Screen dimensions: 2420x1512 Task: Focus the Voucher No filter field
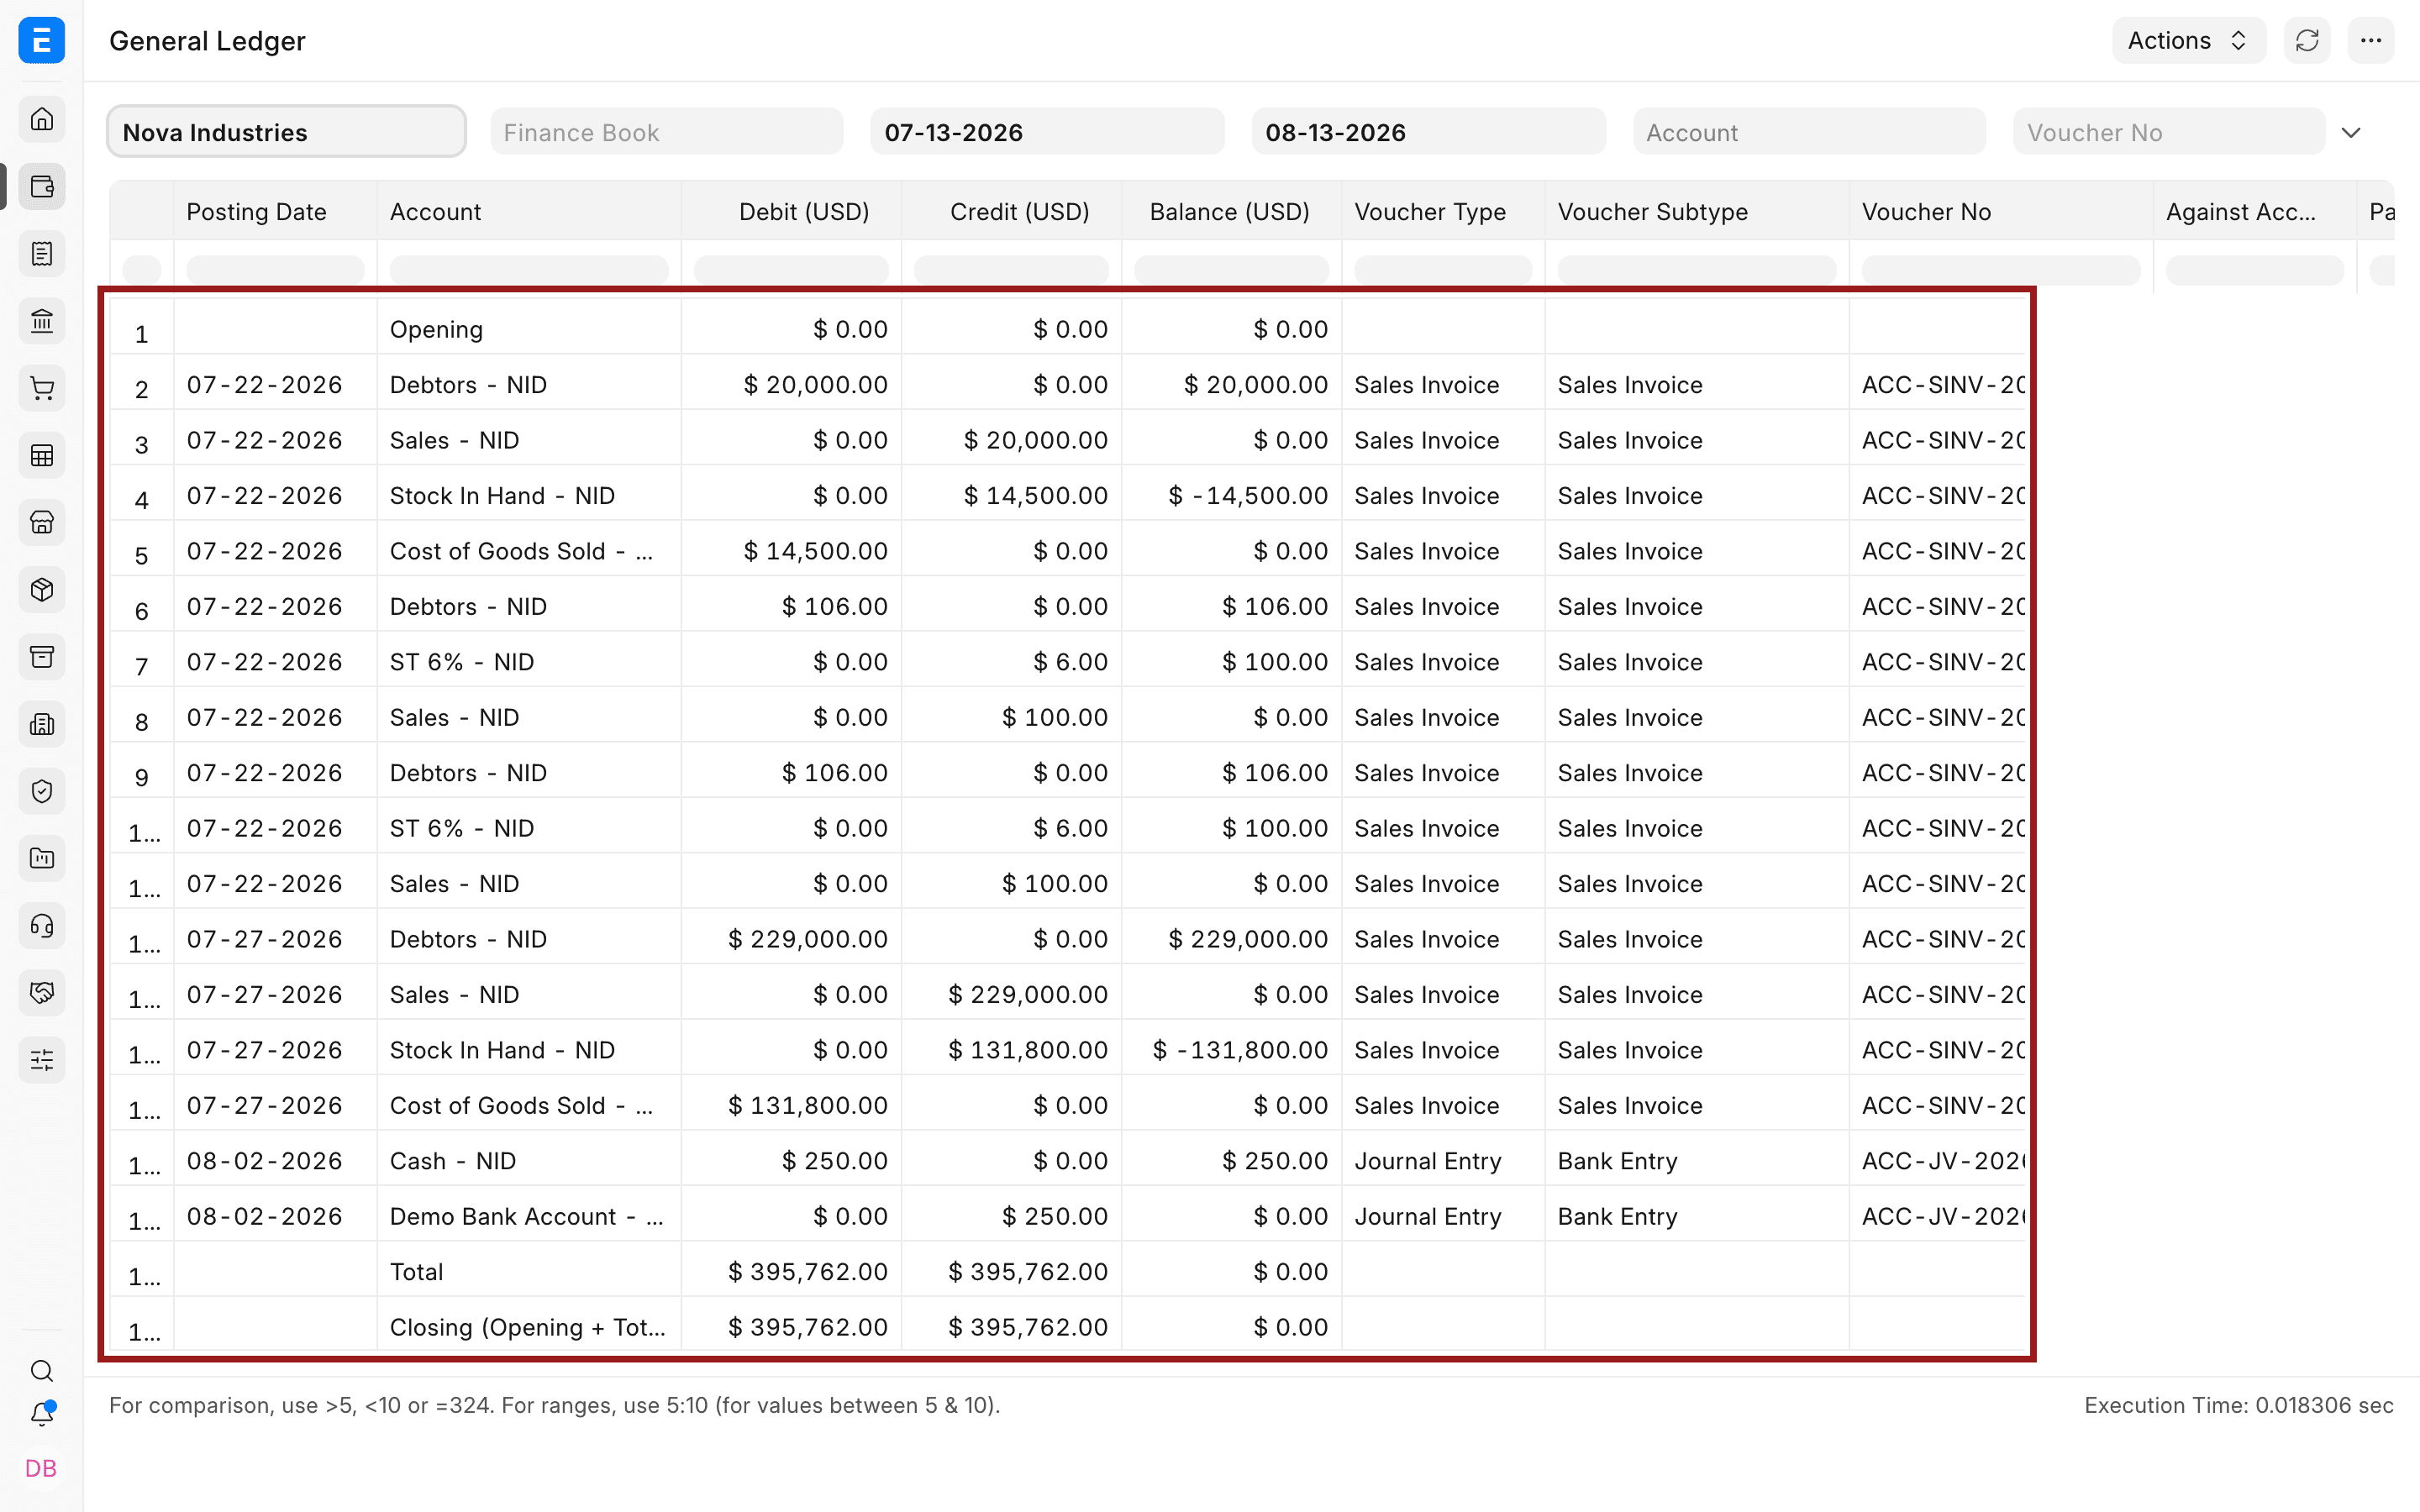pyautogui.click(x=2168, y=132)
